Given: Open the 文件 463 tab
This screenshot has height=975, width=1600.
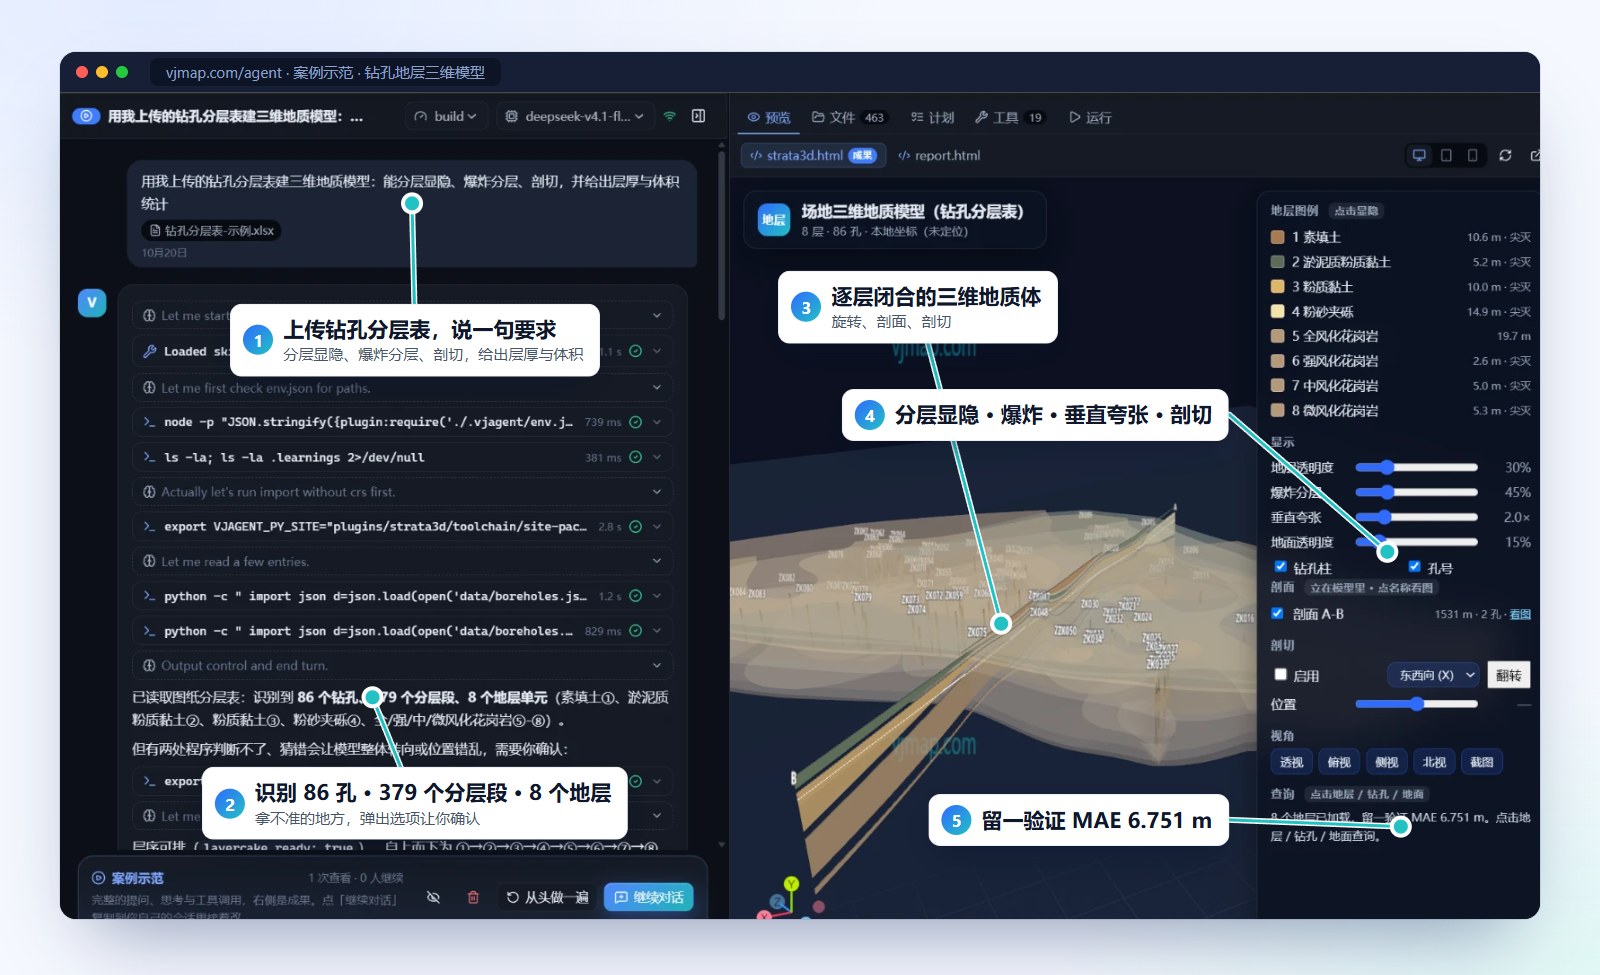Looking at the screenshot, I should coord(848,117).
